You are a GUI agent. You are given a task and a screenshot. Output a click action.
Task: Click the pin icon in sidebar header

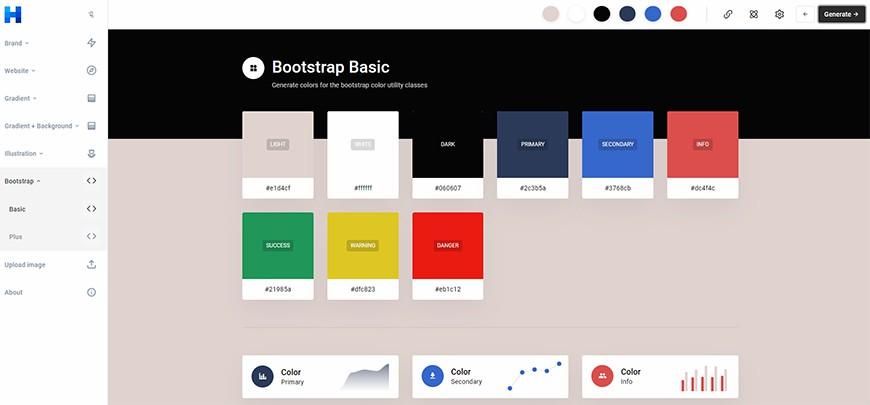click(x=92, y=15)
